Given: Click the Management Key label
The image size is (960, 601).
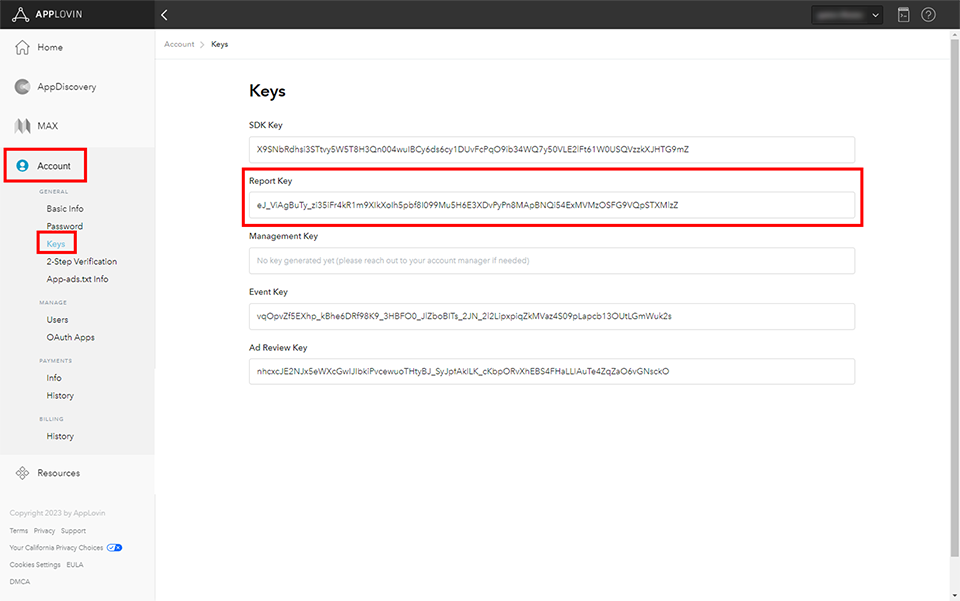Looking at the screenshot, I should [x=283, y=236].
